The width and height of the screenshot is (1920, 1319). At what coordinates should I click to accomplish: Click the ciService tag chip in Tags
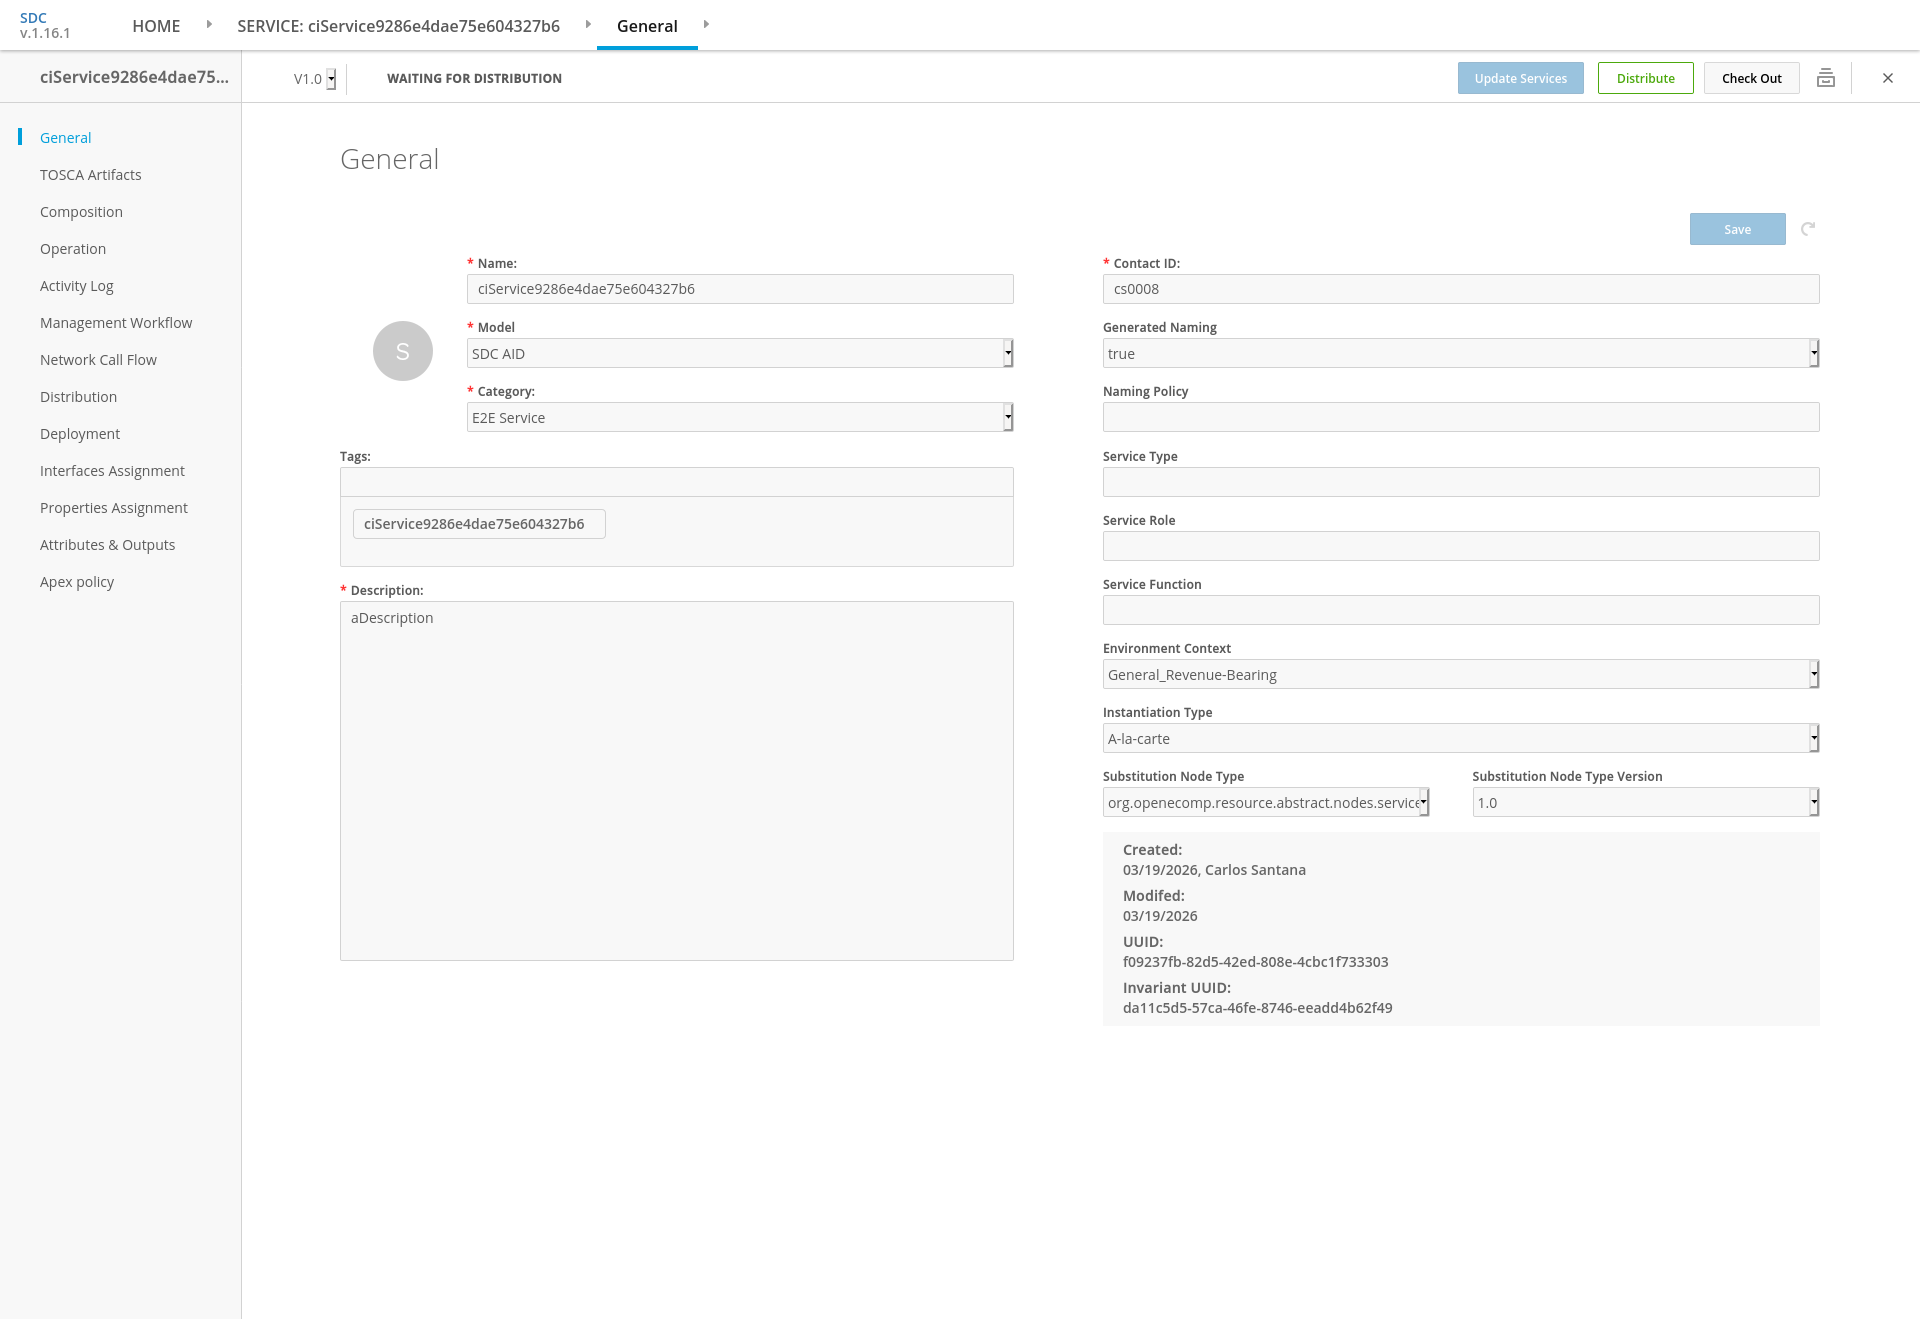pyautogui.click(x=478, y=524)
